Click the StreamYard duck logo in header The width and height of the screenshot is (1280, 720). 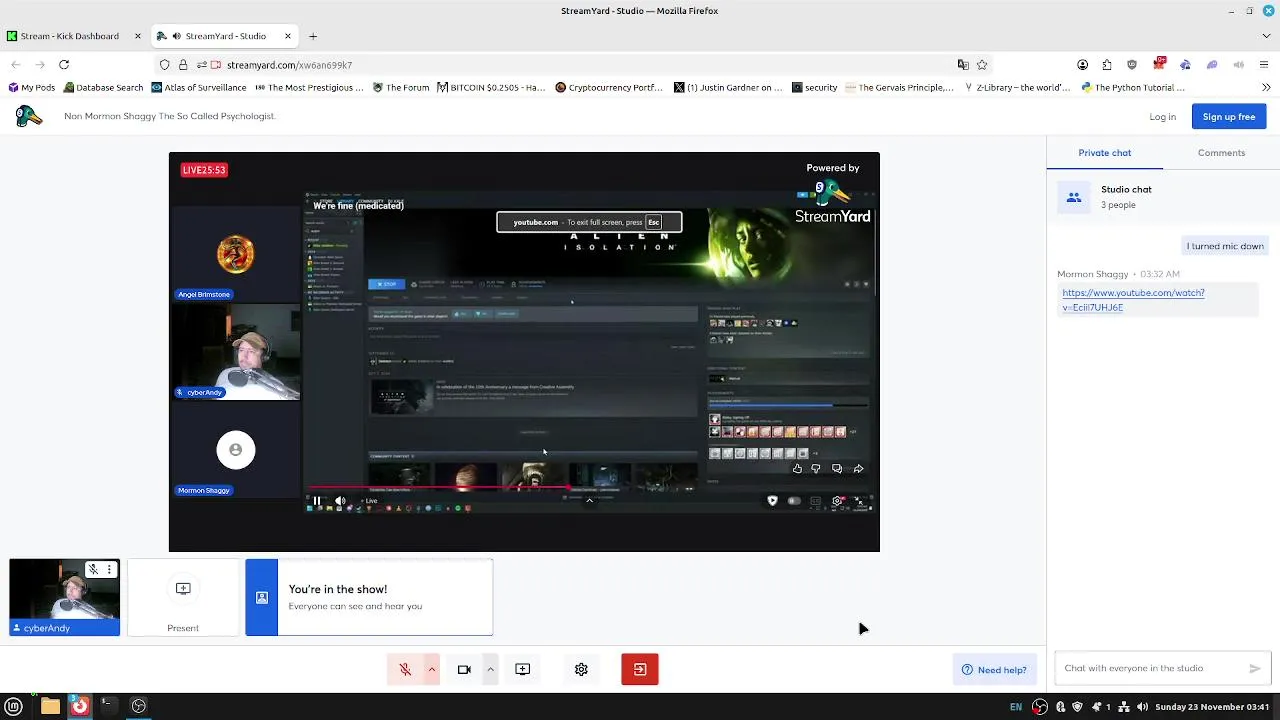(x=29, y=116)
